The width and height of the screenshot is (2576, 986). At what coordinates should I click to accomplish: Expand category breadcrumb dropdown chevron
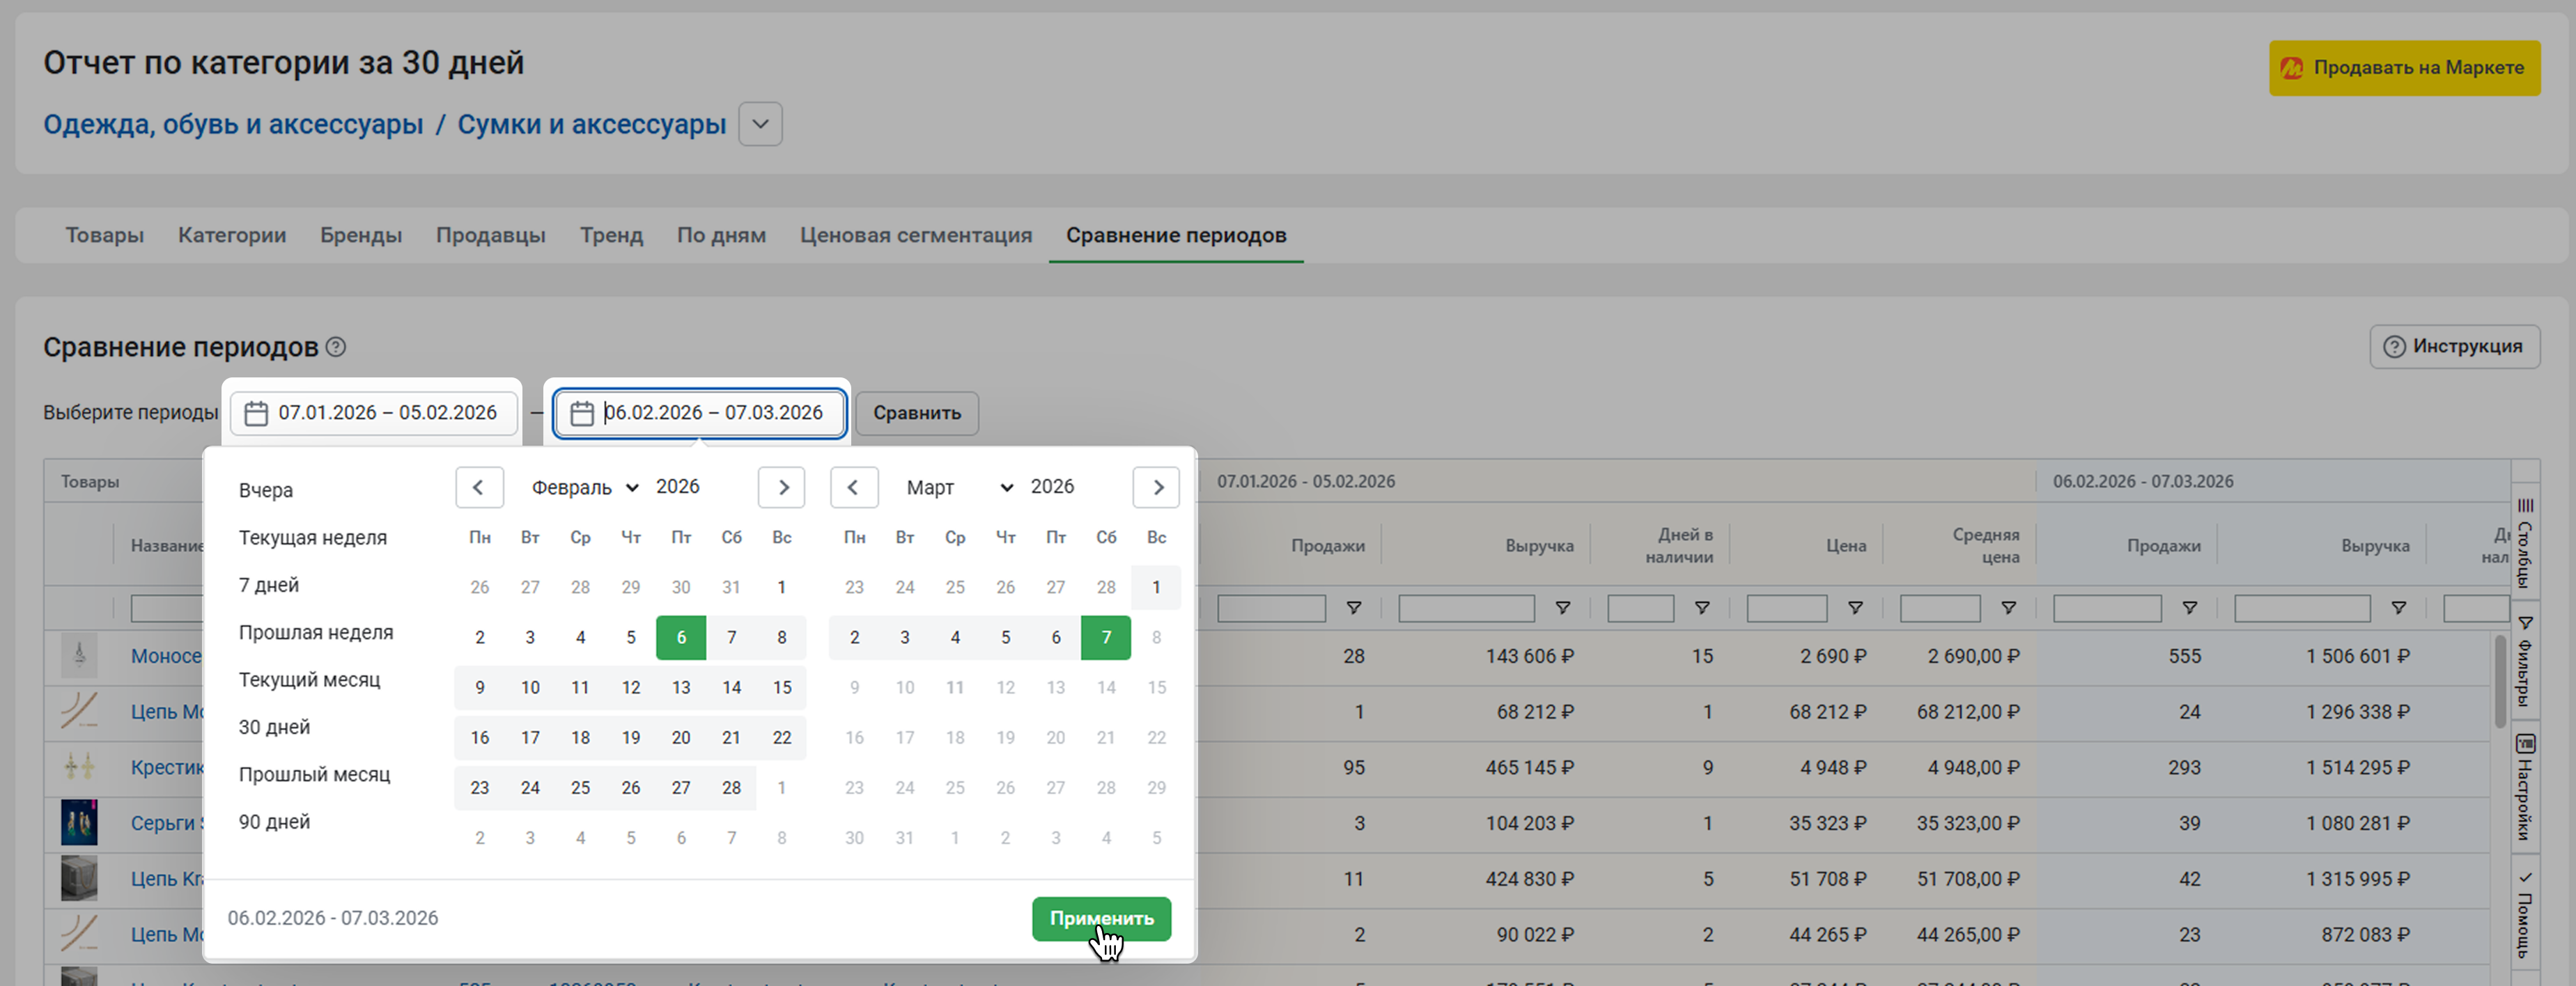(760, 125)
